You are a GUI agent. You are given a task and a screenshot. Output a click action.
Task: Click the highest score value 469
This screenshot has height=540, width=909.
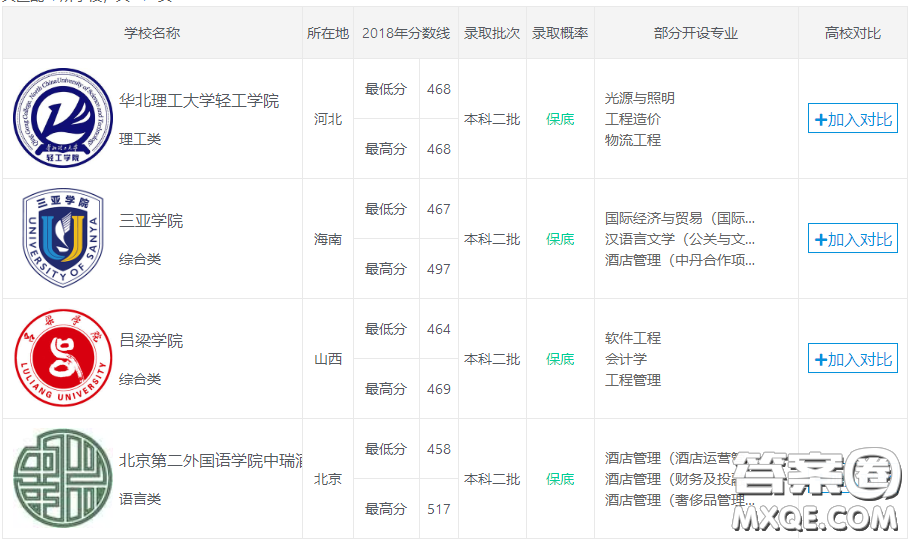[439, 389]
